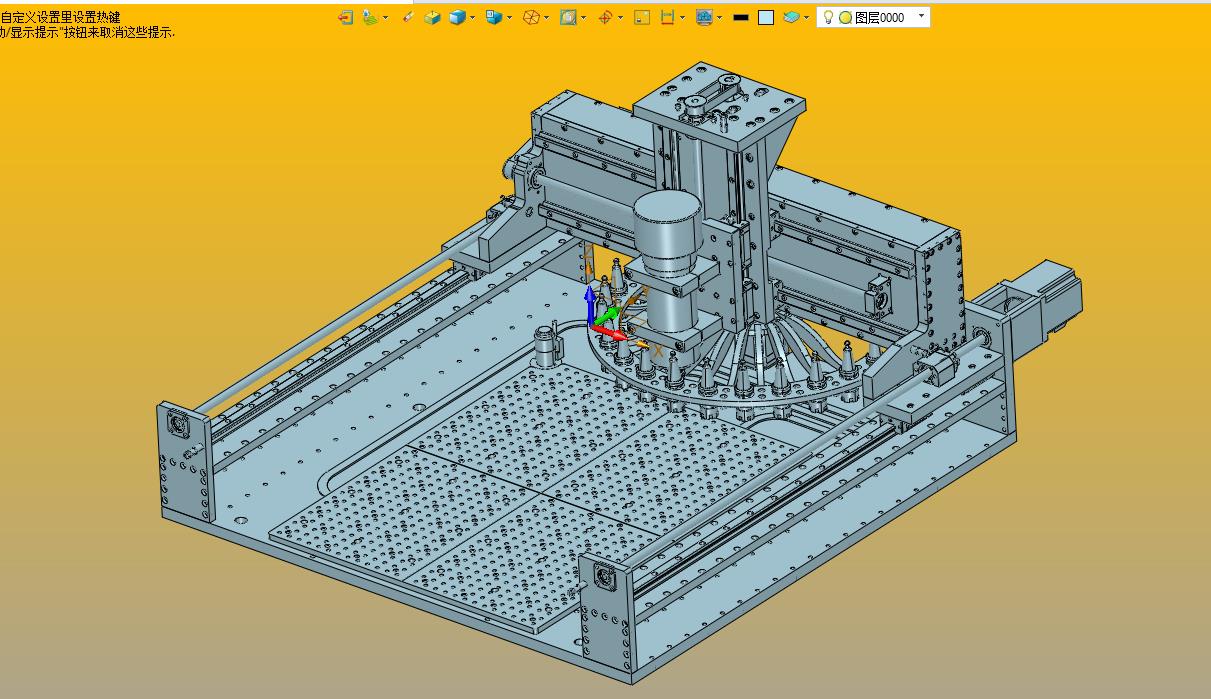Click the orange wireframe polyhedron icon
1211x699 pixels.
(x=532, y=17)
